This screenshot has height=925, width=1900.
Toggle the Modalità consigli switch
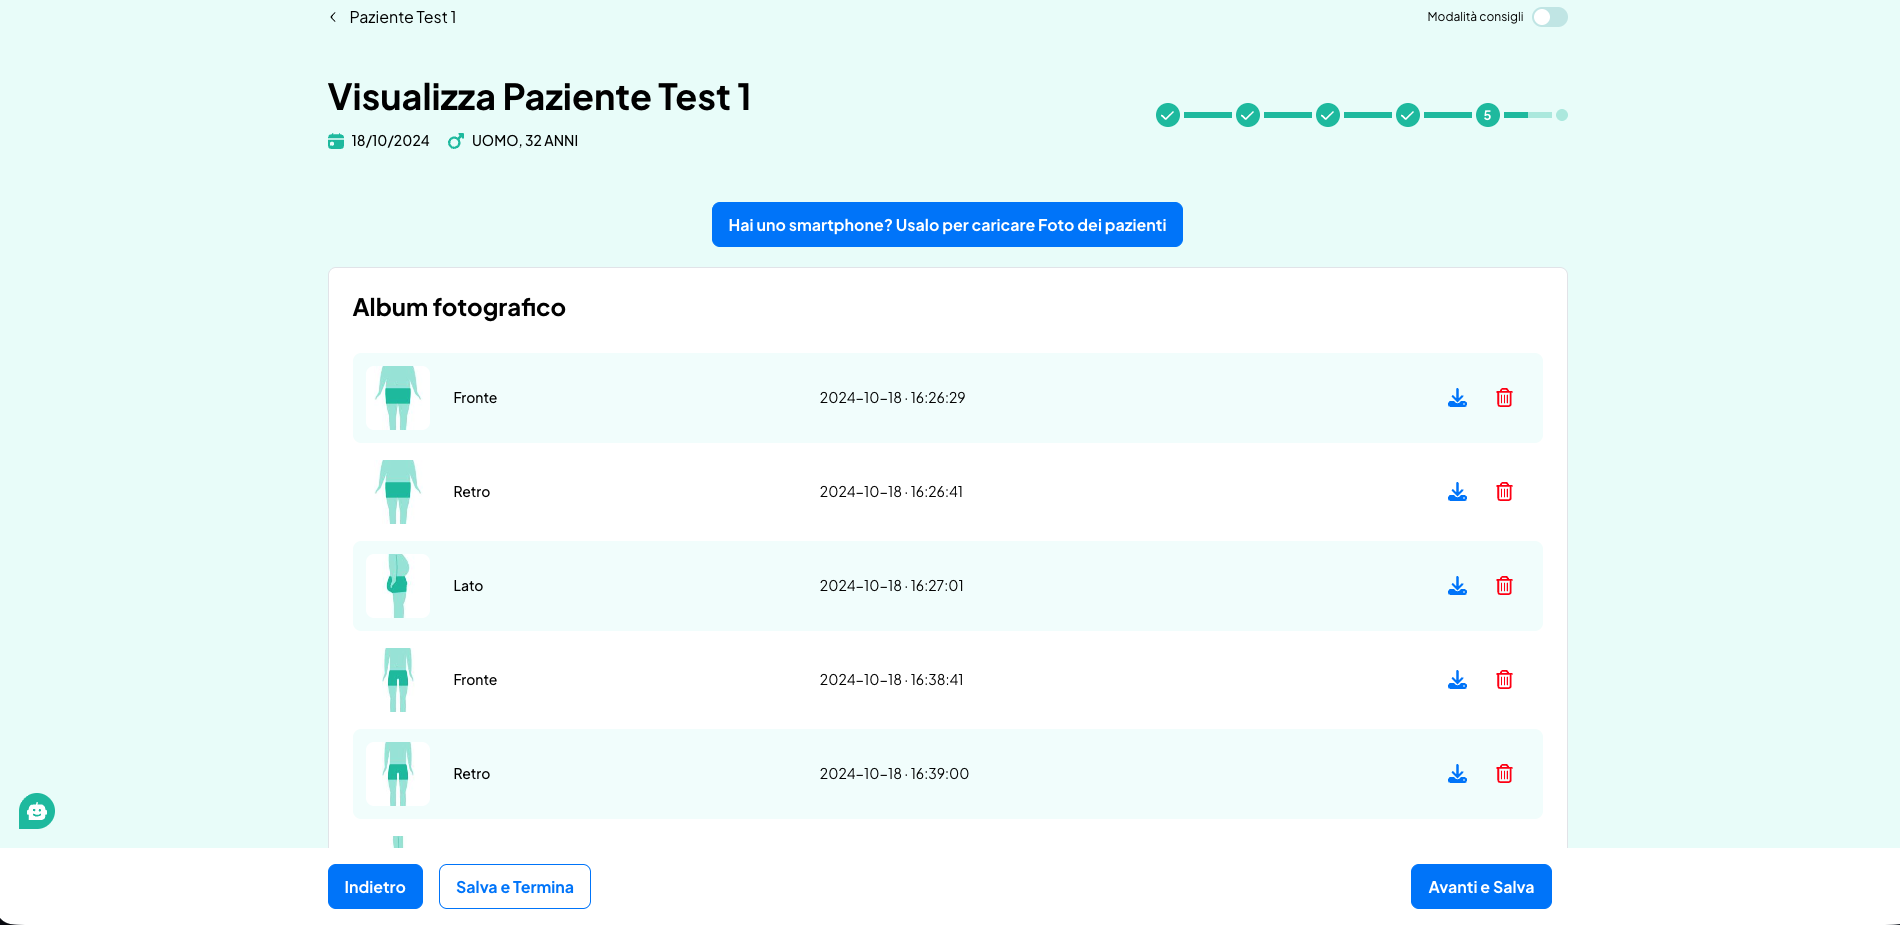pos(1549,17)
